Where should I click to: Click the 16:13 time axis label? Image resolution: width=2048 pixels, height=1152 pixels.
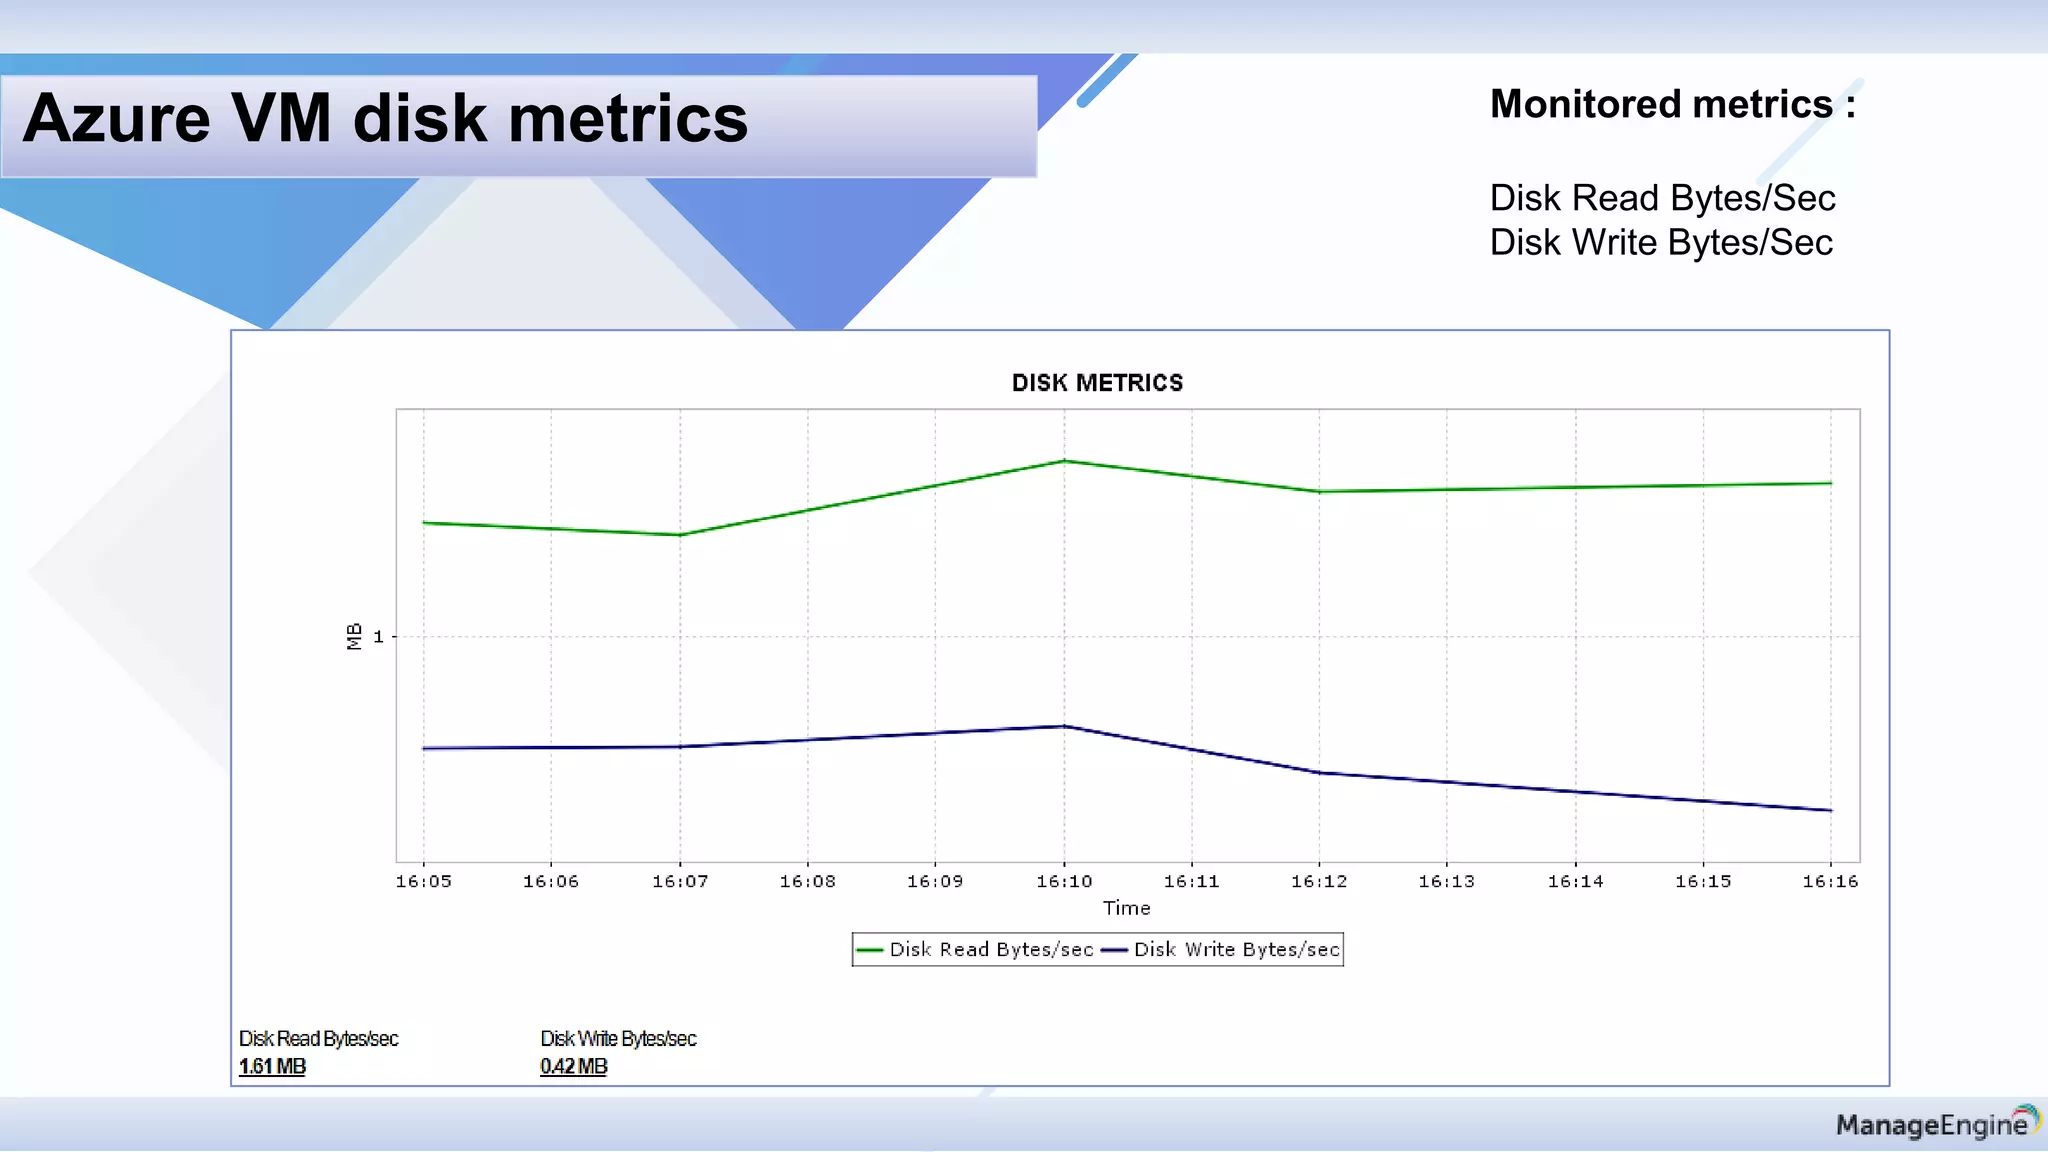click(x=1446, y=881)
